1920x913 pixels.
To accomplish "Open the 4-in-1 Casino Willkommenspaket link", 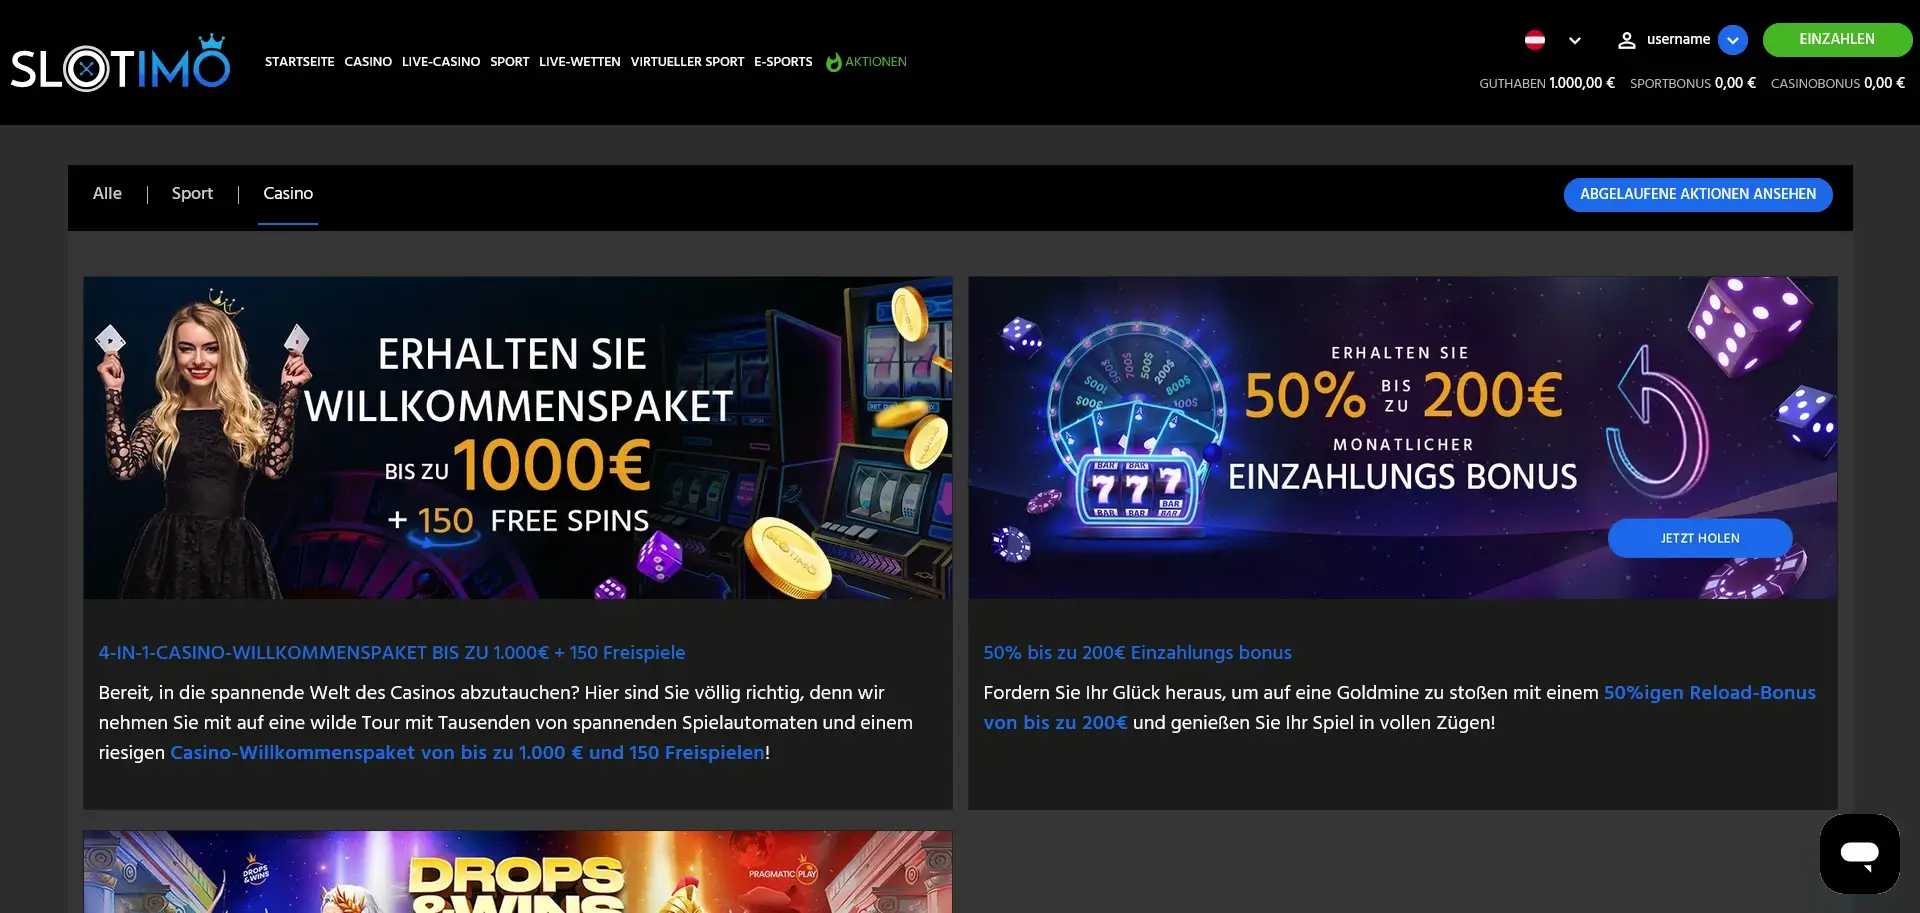I will [392, 653].
